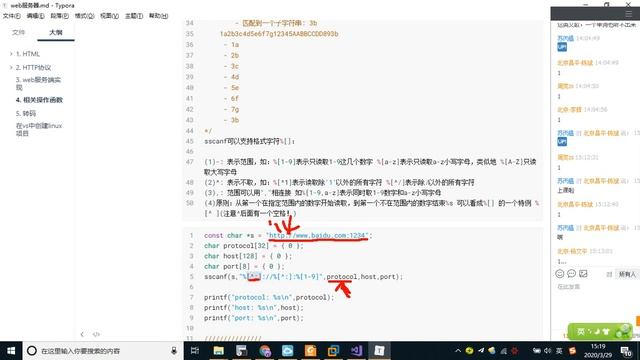
Task: Click the sscanf code line
Action: pos(303,277)
